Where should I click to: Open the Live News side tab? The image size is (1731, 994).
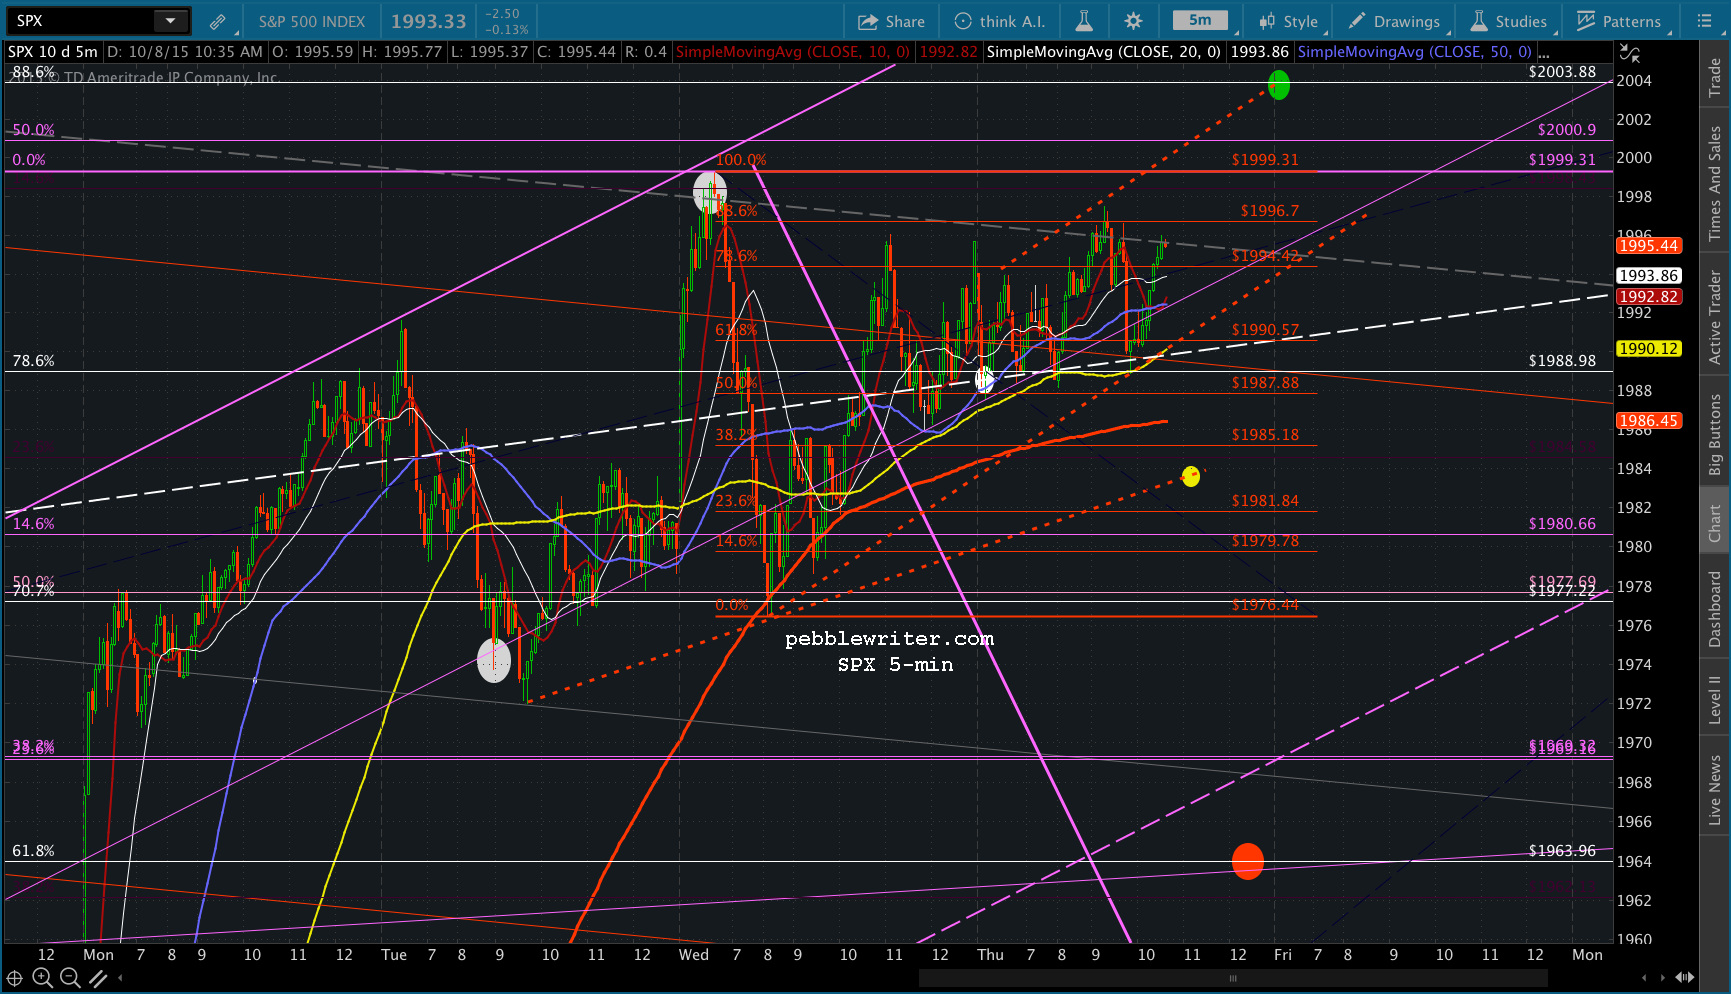1715,791
